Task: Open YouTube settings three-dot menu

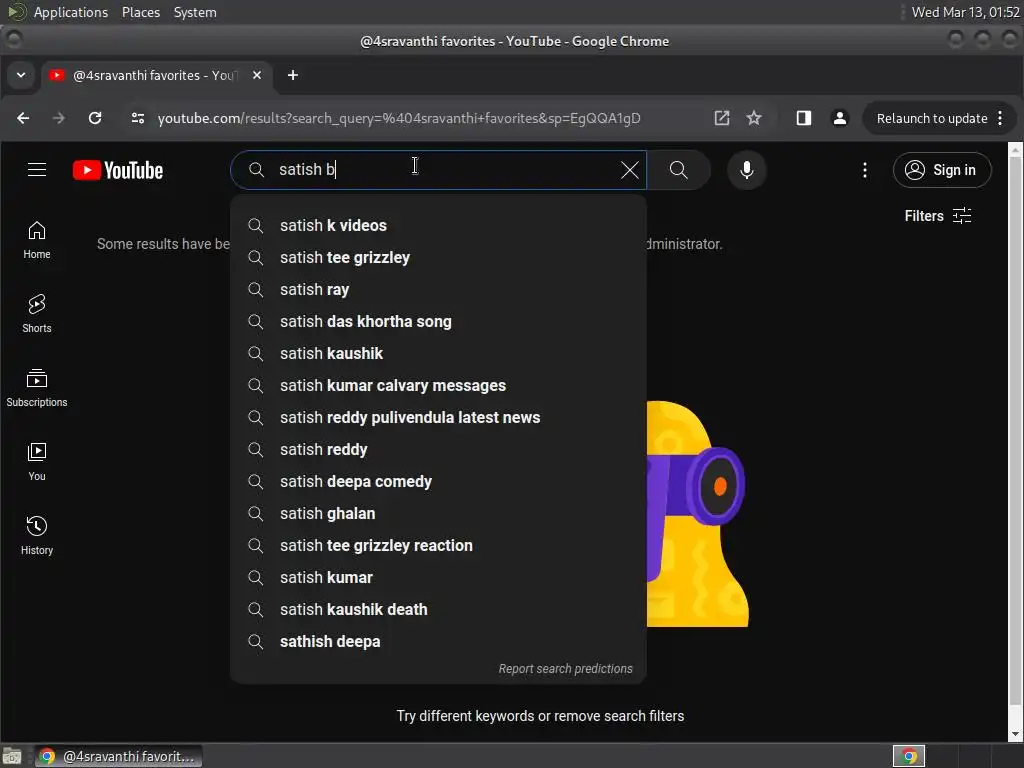Action: click(865, 170)
